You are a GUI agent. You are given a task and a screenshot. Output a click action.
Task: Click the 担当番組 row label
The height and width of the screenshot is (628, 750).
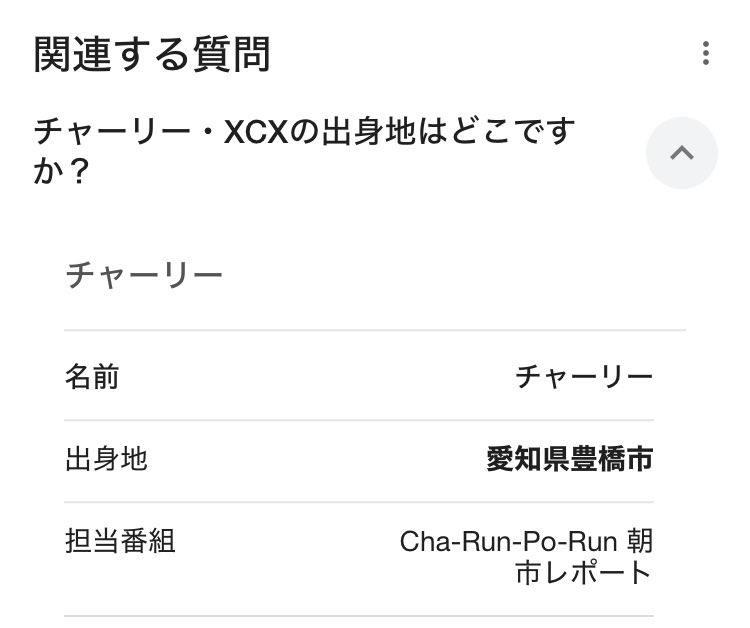(x=120, y=541)
